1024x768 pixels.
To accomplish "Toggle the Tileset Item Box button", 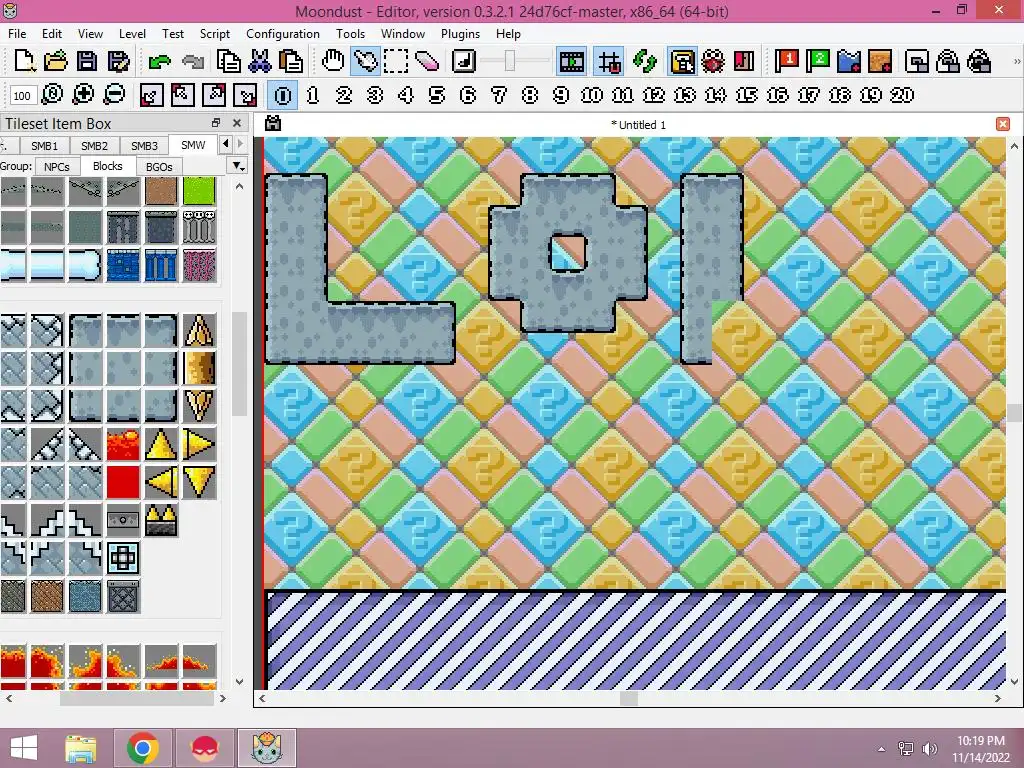I will [682, 61].
